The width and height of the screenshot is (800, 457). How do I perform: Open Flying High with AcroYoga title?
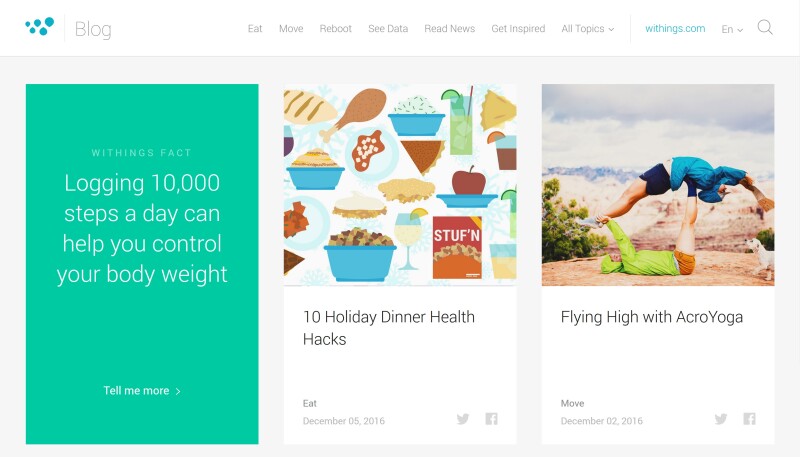click(x=652, y=317)
